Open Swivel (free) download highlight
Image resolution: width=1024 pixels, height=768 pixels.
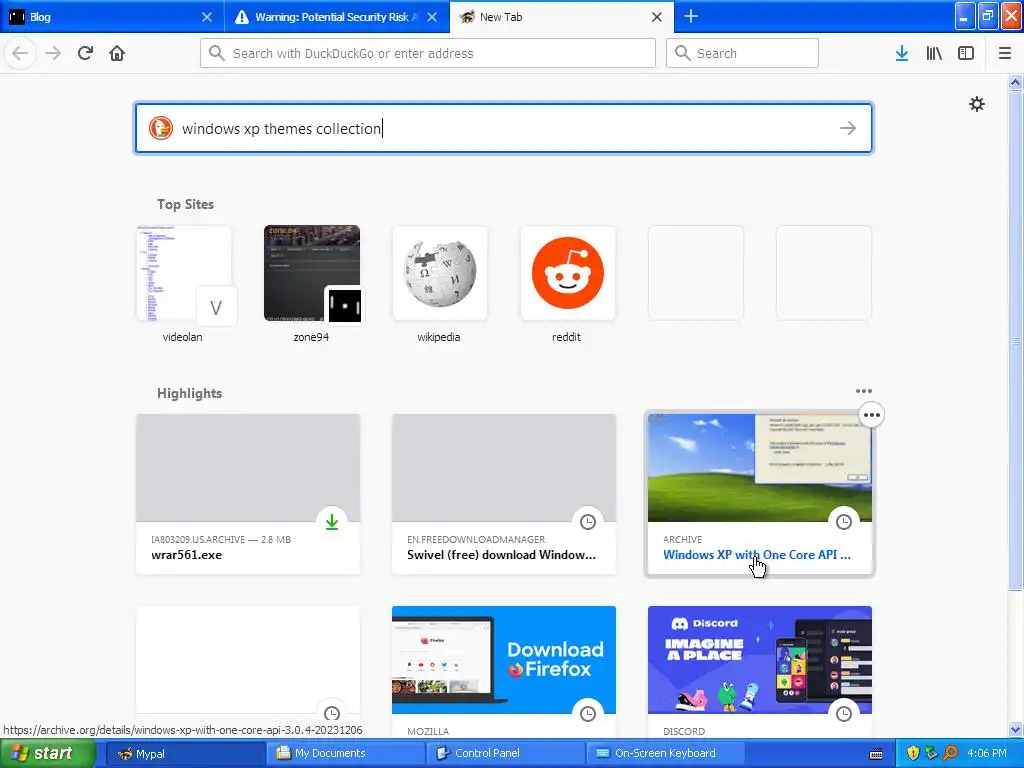pos(504,494)
